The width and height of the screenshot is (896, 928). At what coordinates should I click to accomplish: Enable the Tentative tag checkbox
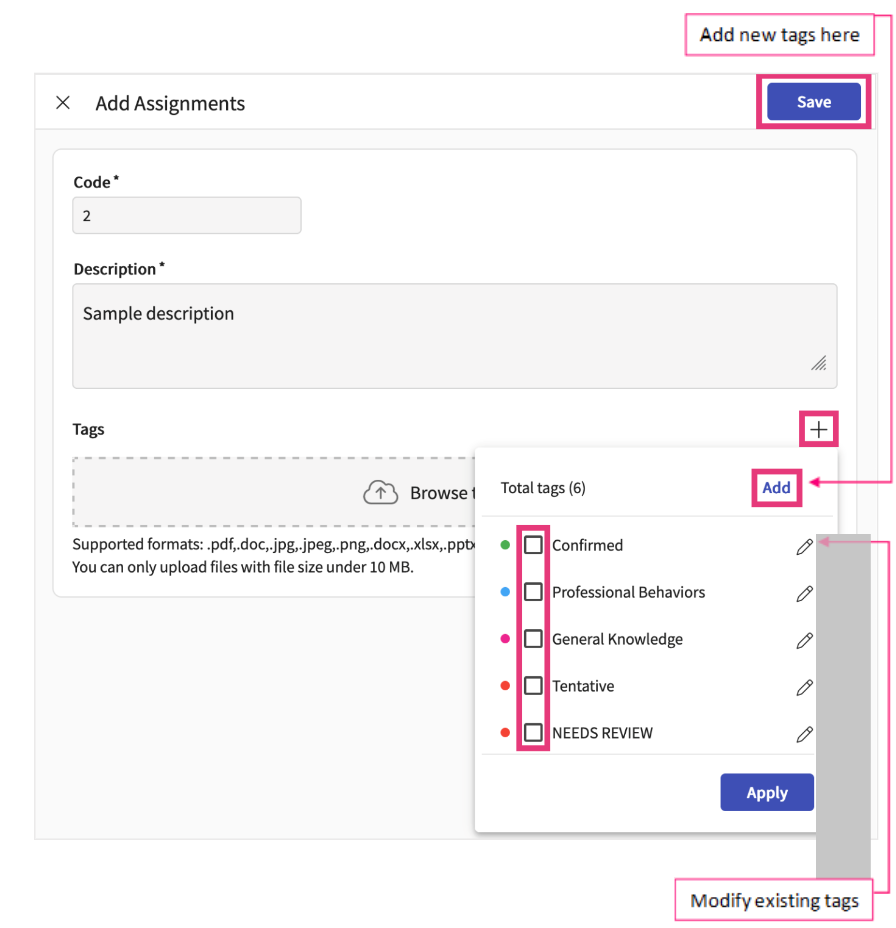[x=534, y=686]
